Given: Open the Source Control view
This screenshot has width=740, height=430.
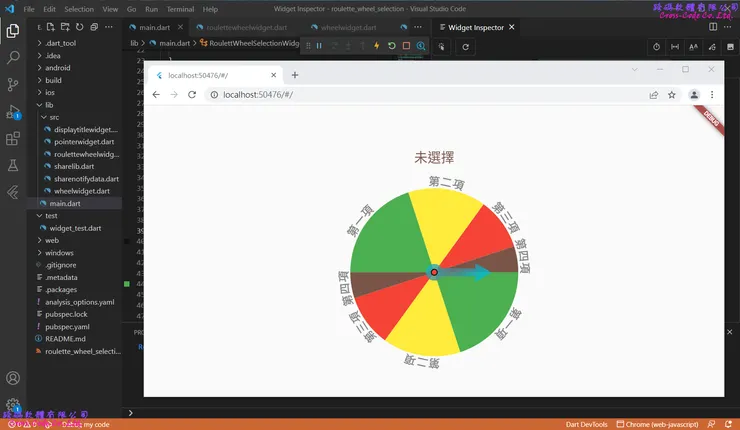Looking at the screenshot, I should point(13,84).
